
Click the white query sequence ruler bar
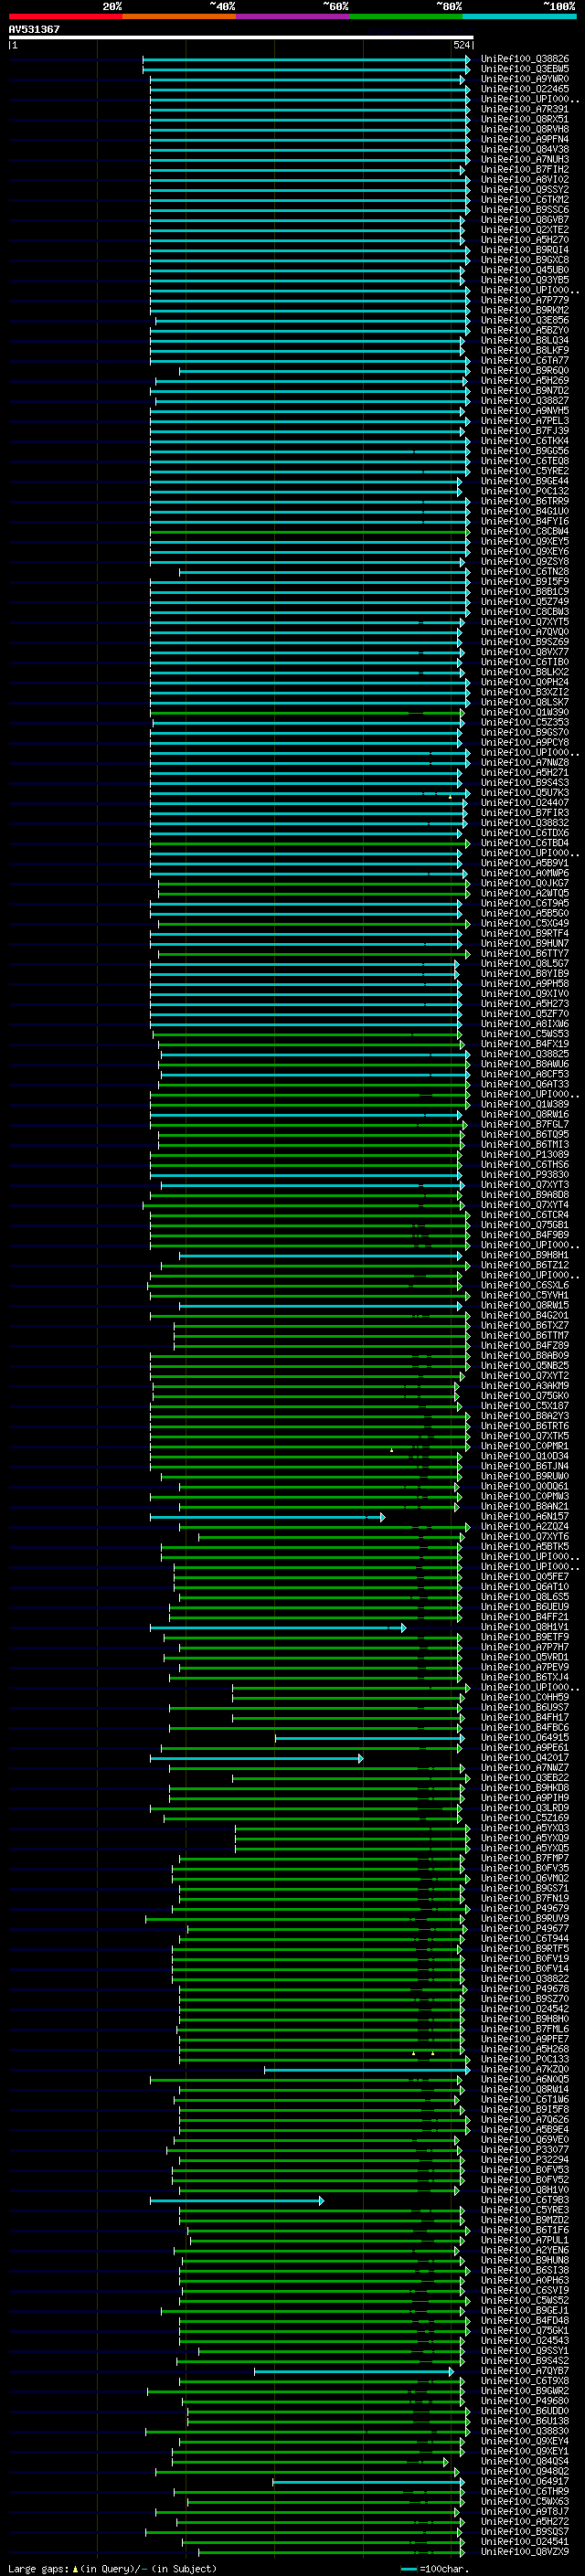pos(241,38)
